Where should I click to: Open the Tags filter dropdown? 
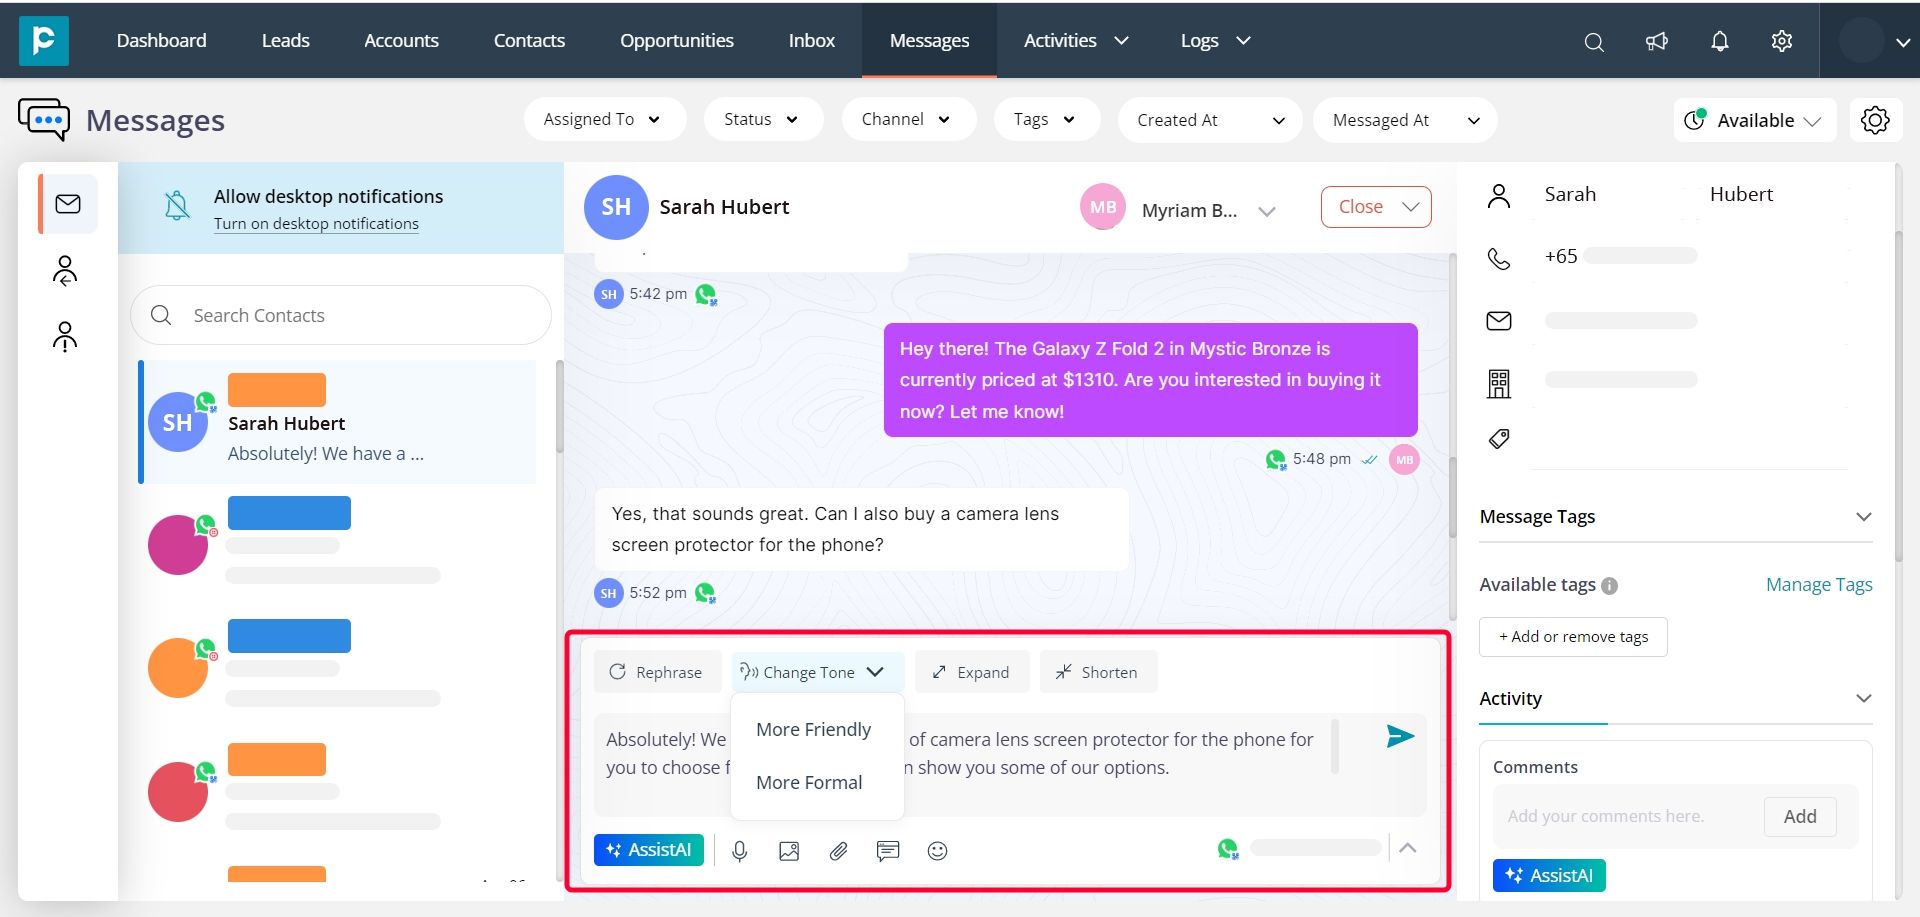pyautogui.click(x=1046, y=120)
